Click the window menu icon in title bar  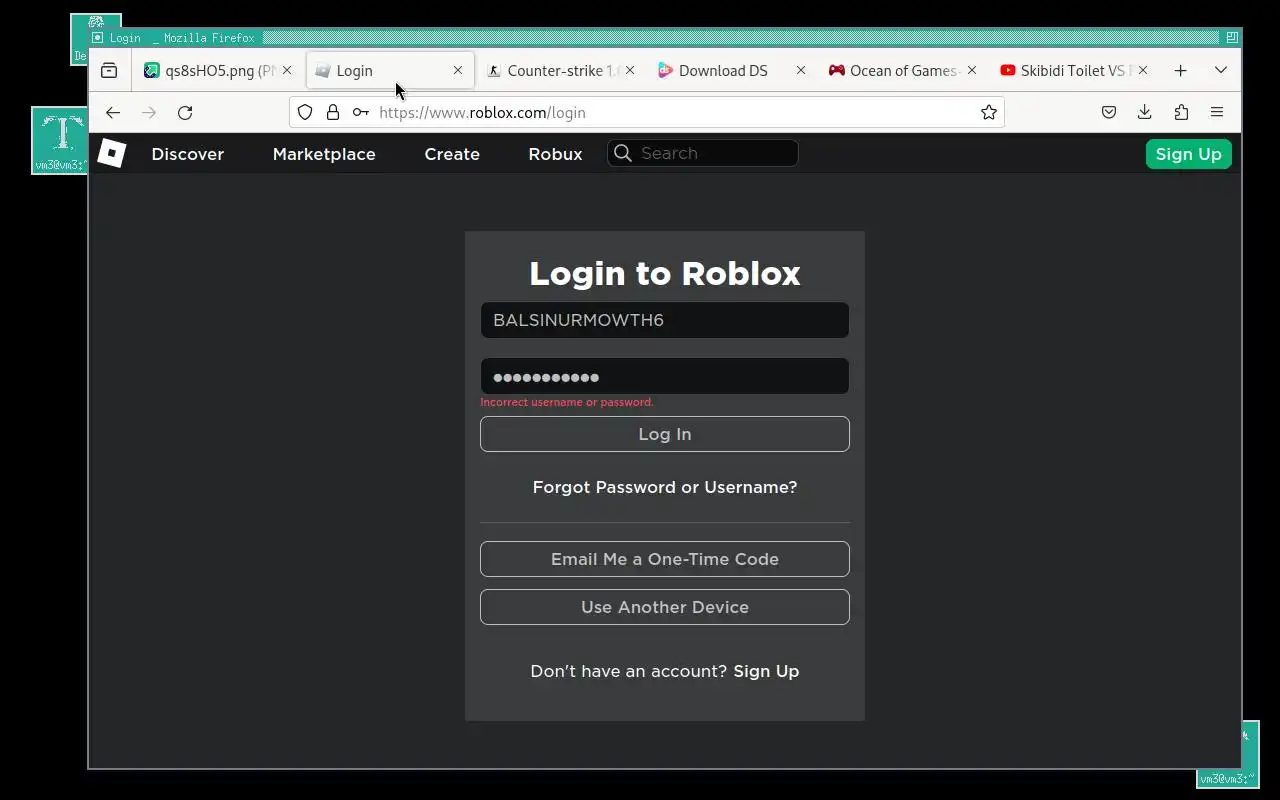(97, 37)
